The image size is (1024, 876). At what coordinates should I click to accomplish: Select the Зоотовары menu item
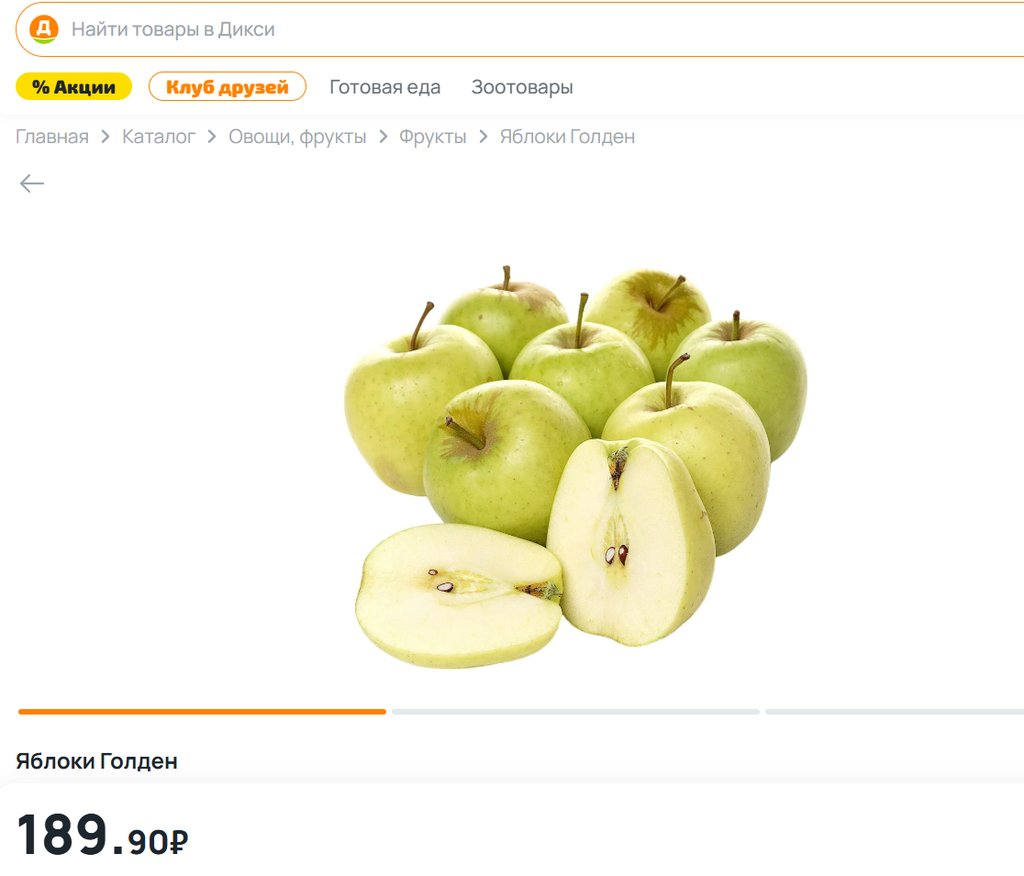[x=522, y=87]
